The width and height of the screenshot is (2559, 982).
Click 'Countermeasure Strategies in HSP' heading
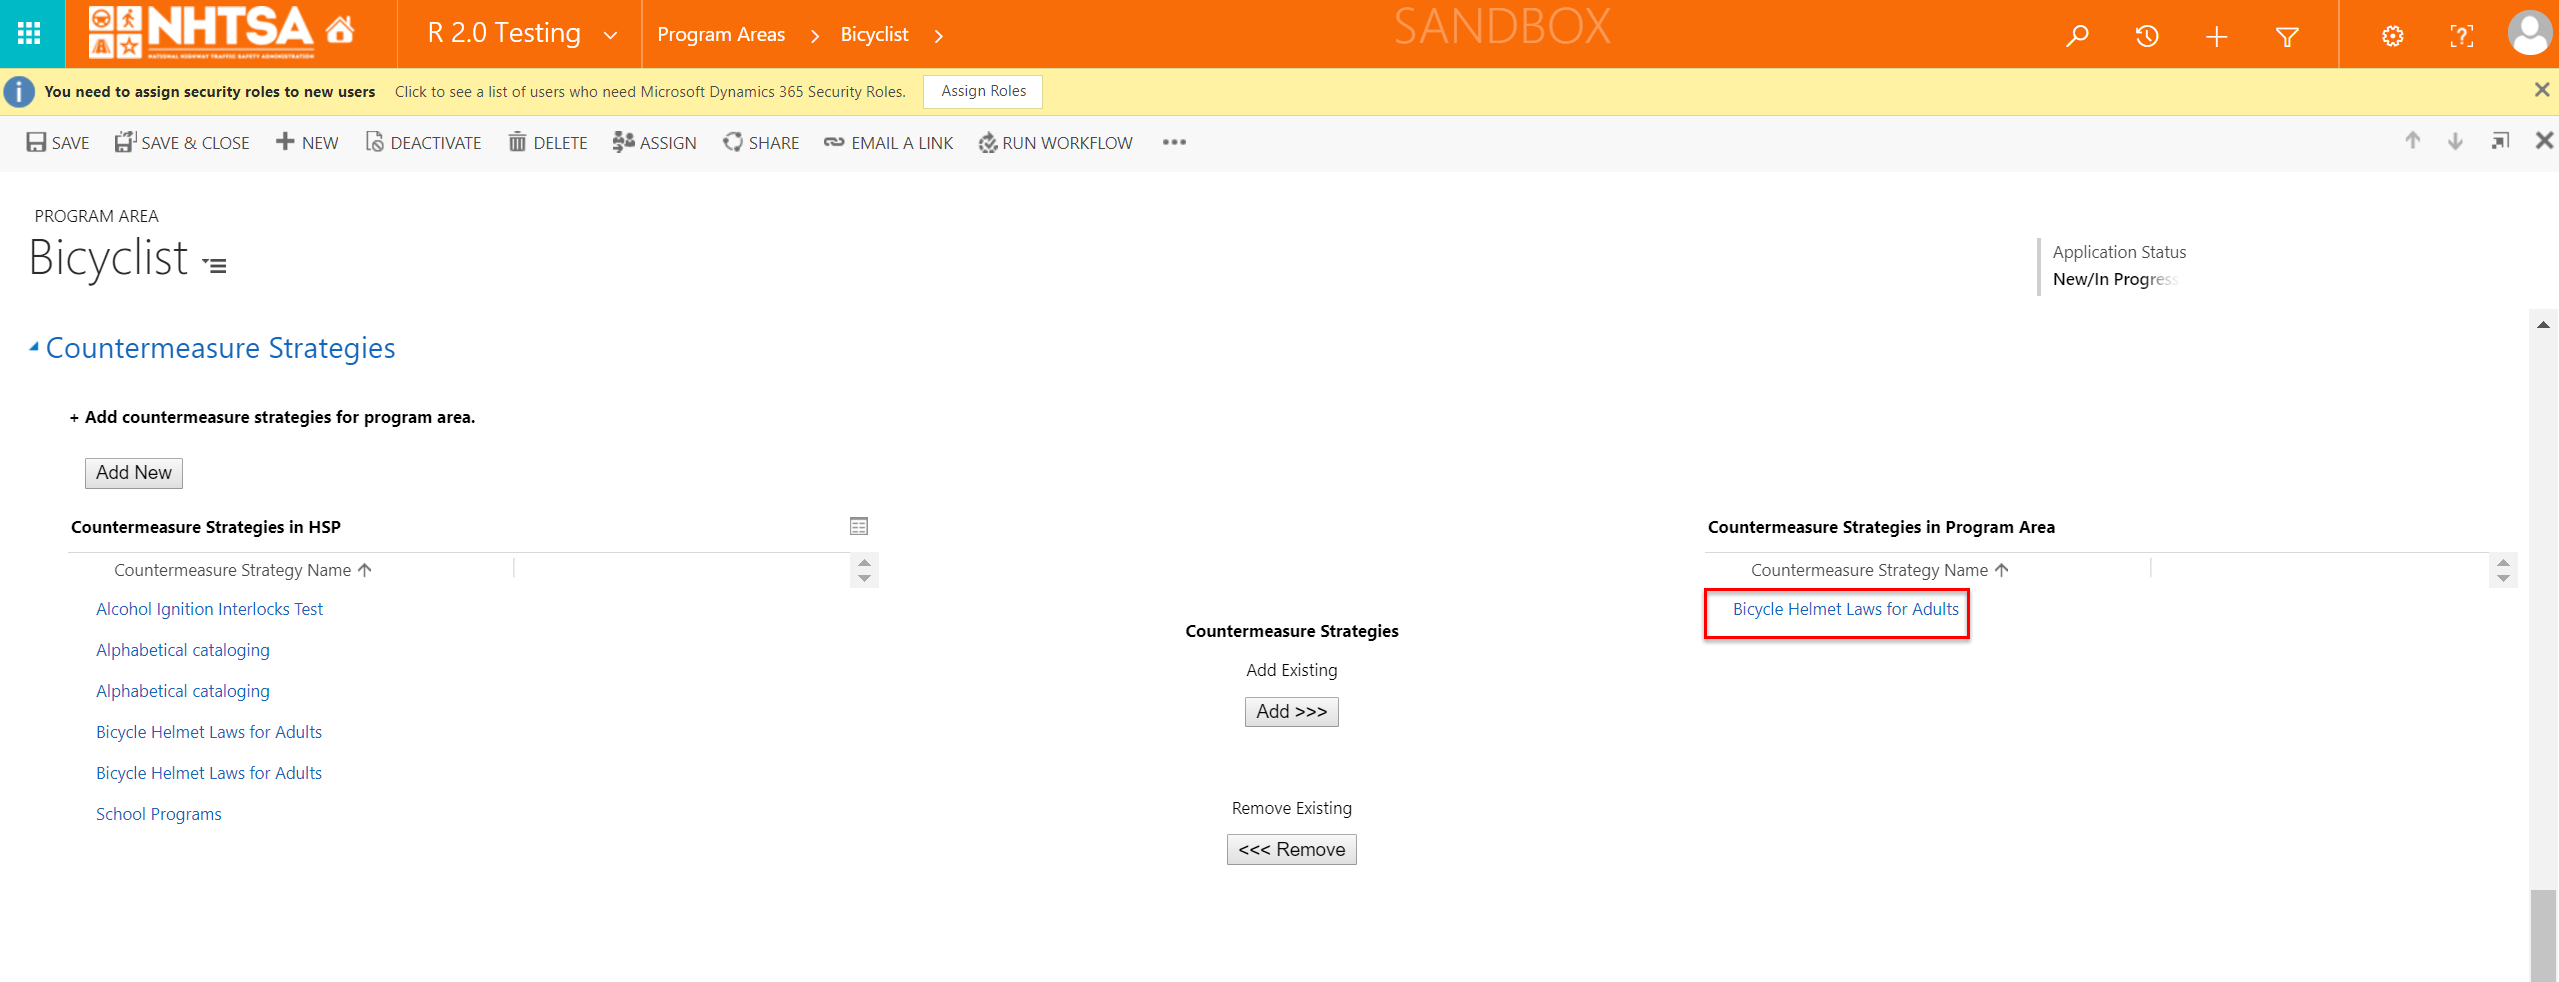[206, 527]
